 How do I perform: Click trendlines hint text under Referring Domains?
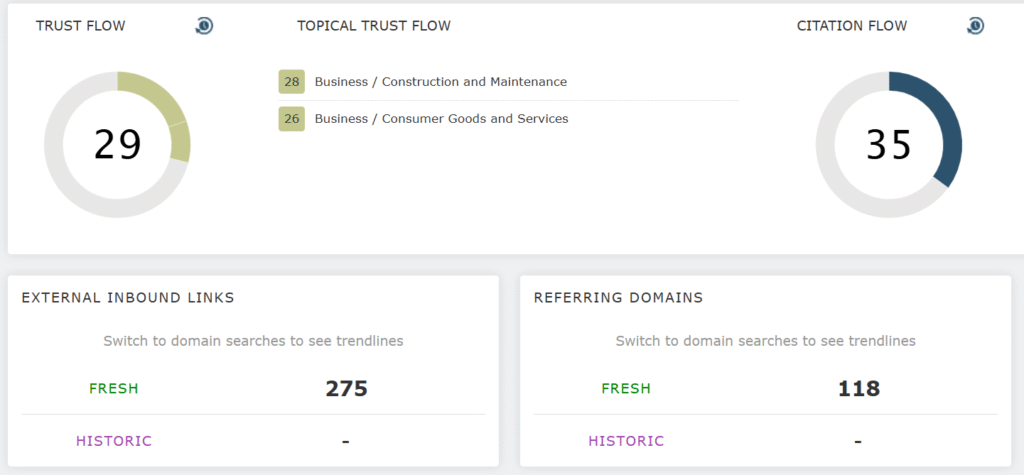click(765, 341)
